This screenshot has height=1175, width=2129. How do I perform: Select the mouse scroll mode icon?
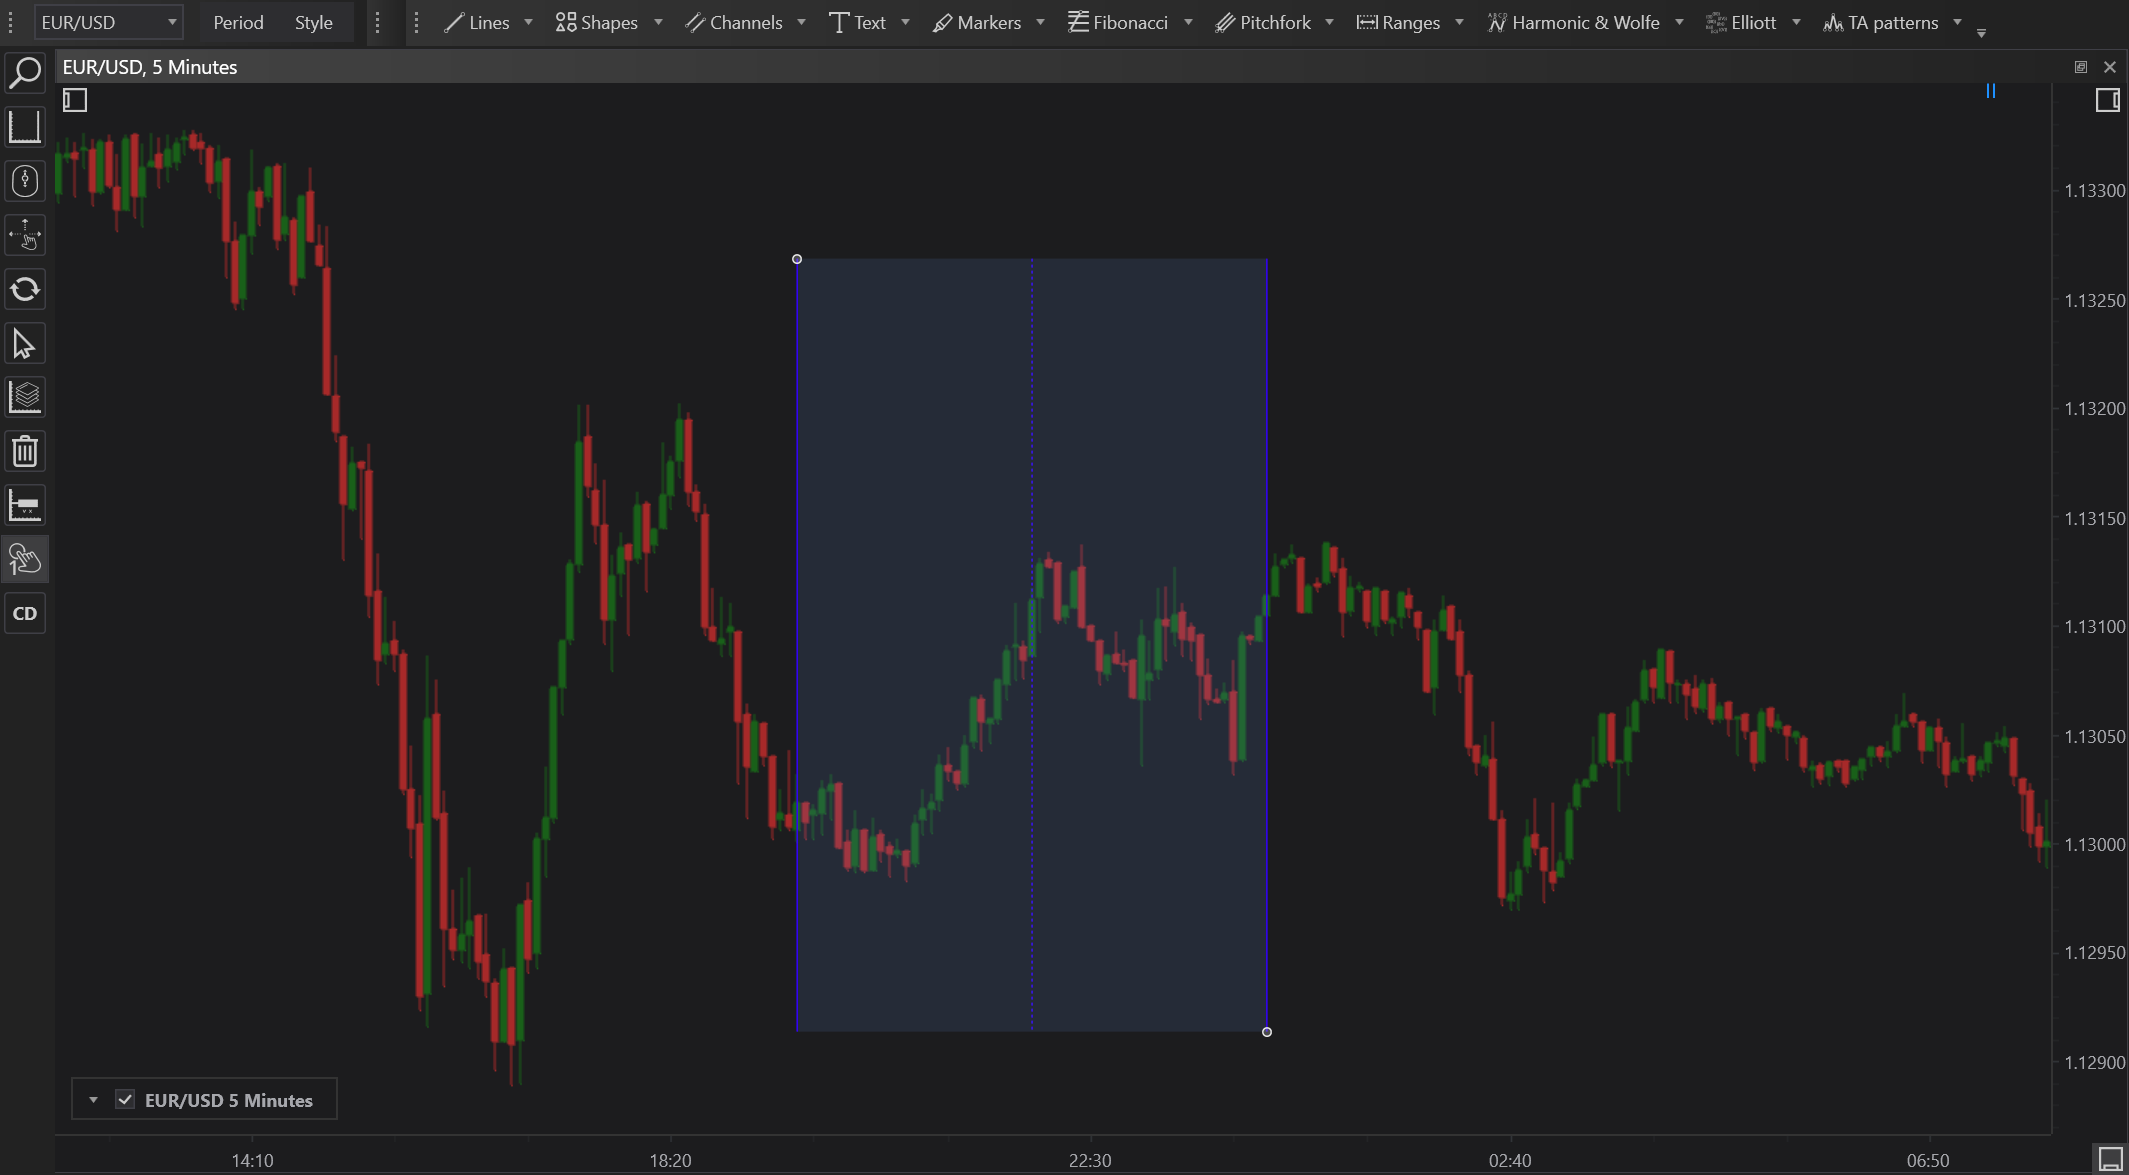click(25, 181)
